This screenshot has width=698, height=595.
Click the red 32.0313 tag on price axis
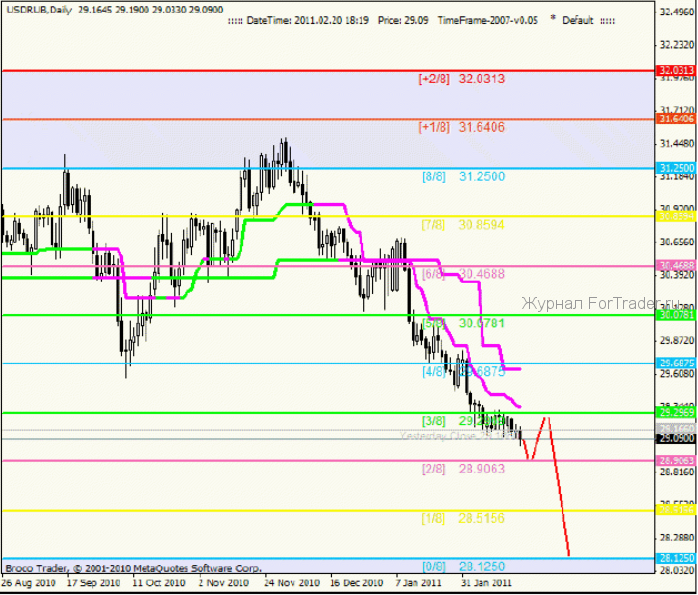676,70
